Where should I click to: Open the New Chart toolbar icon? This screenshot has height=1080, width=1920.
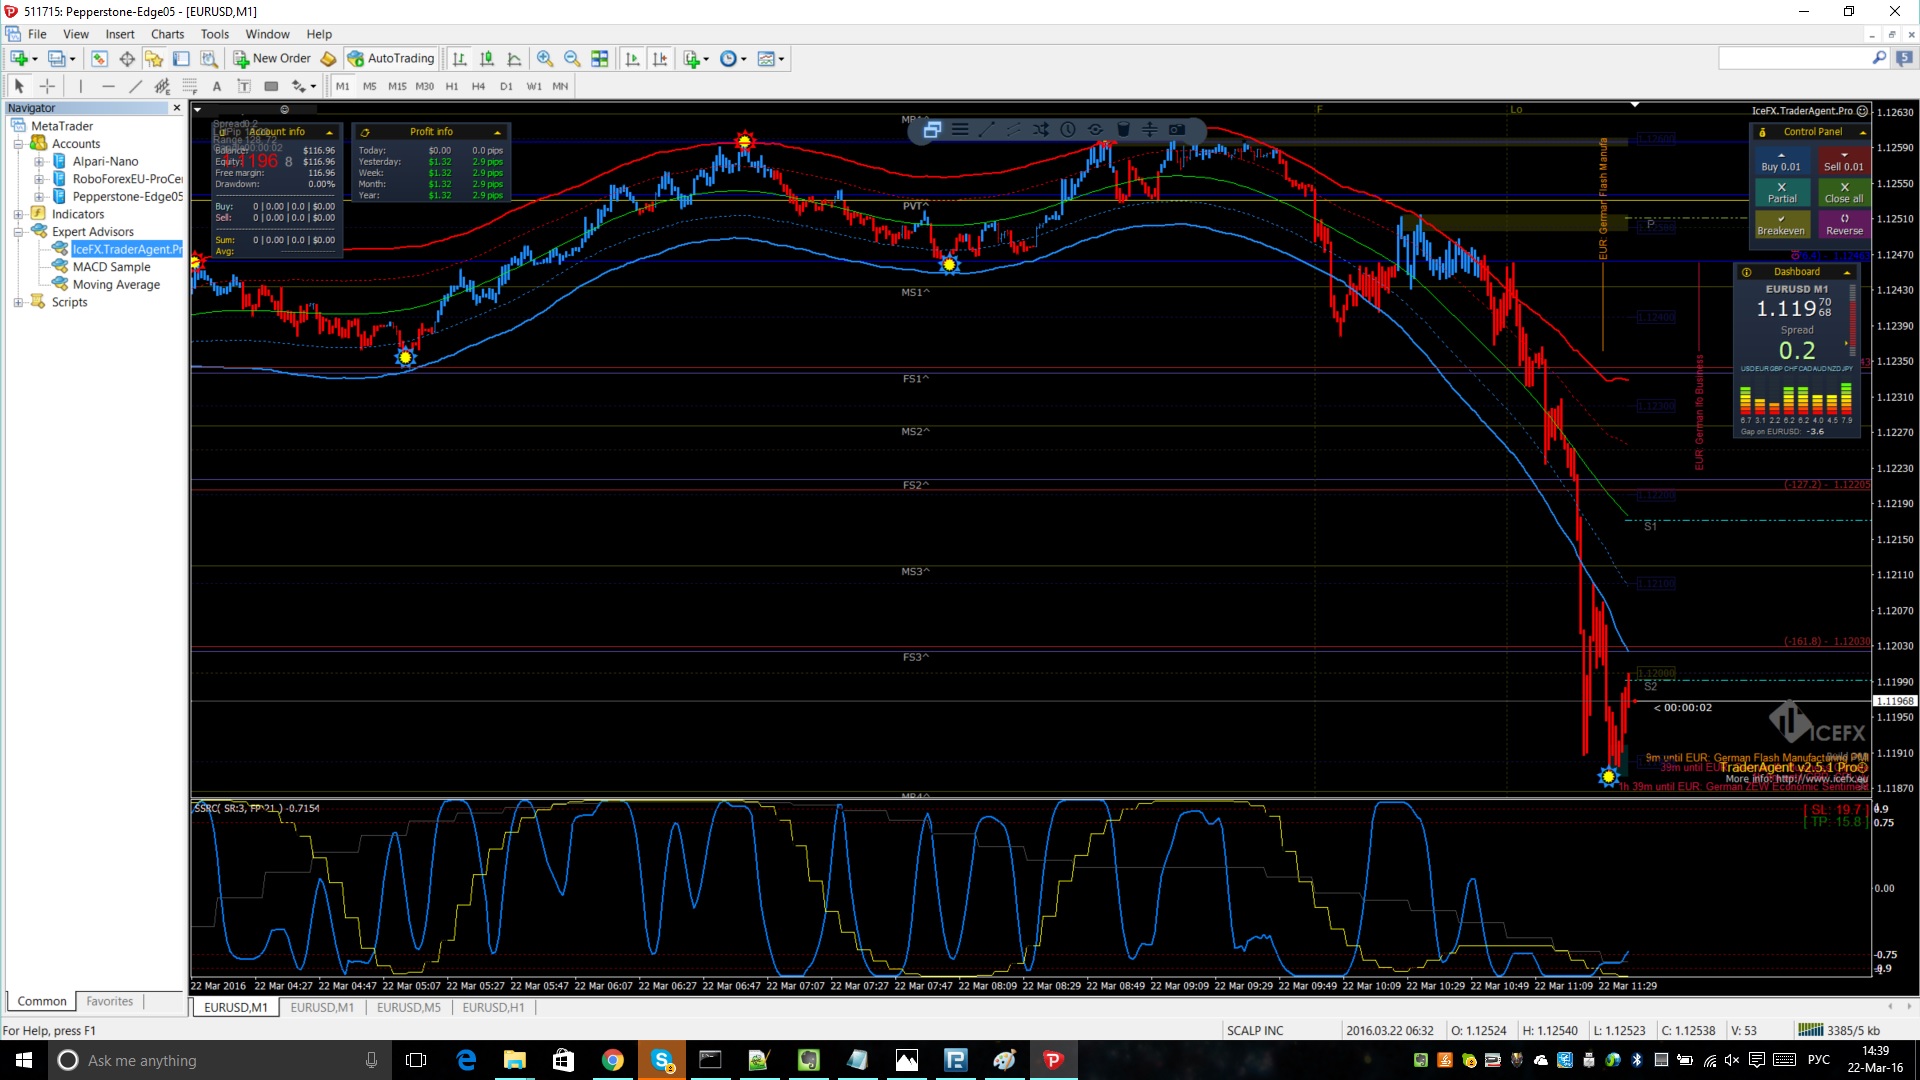click(x=20, y=59)
